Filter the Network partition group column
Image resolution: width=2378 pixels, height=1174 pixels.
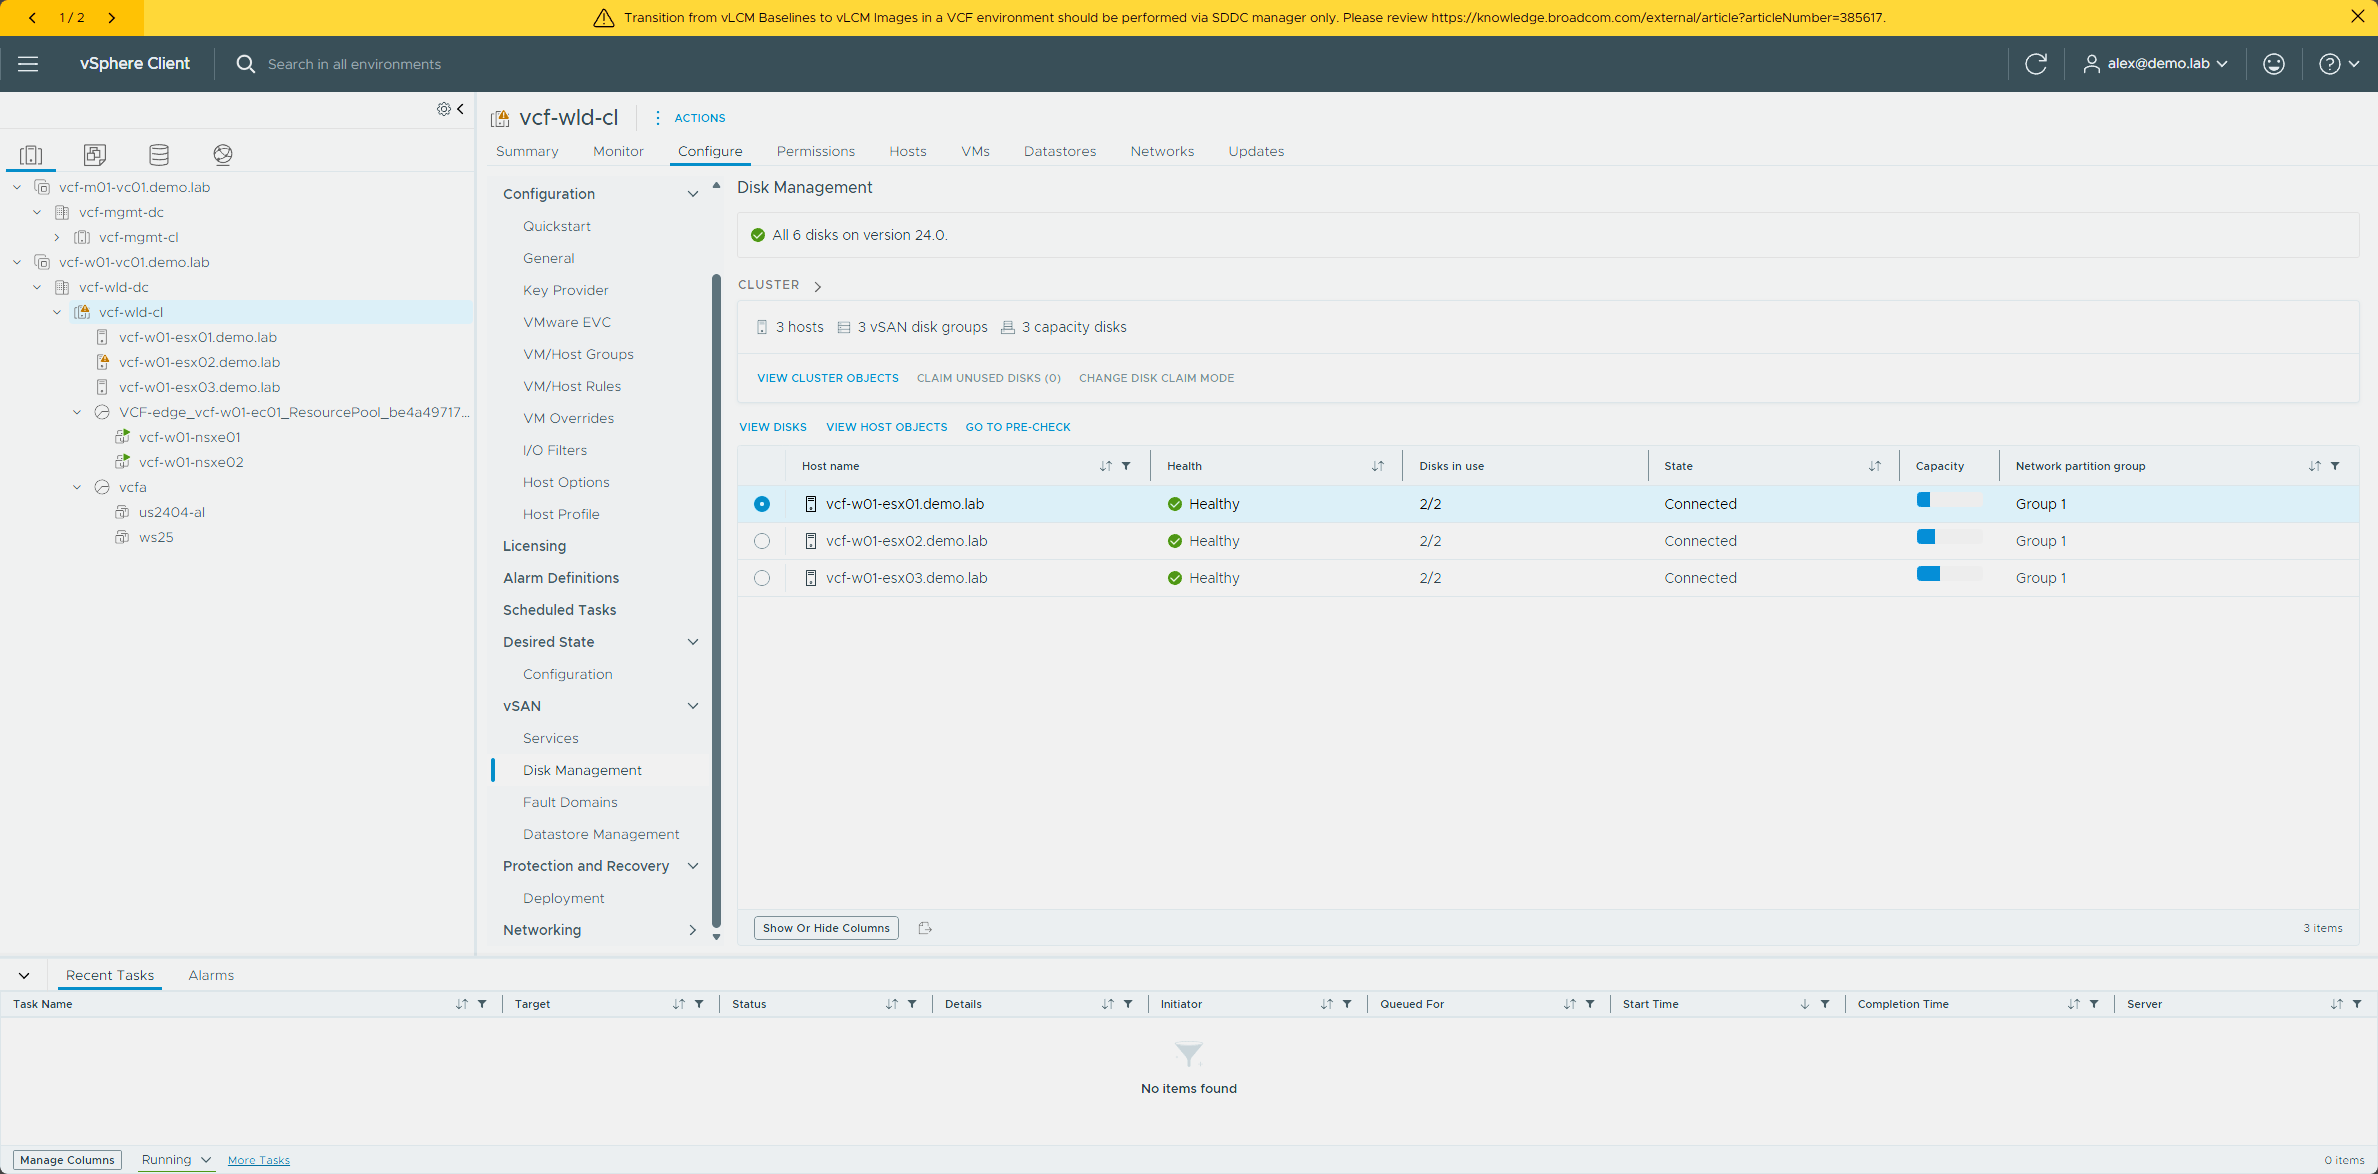pyautogui.click(x=2335, y=466)
